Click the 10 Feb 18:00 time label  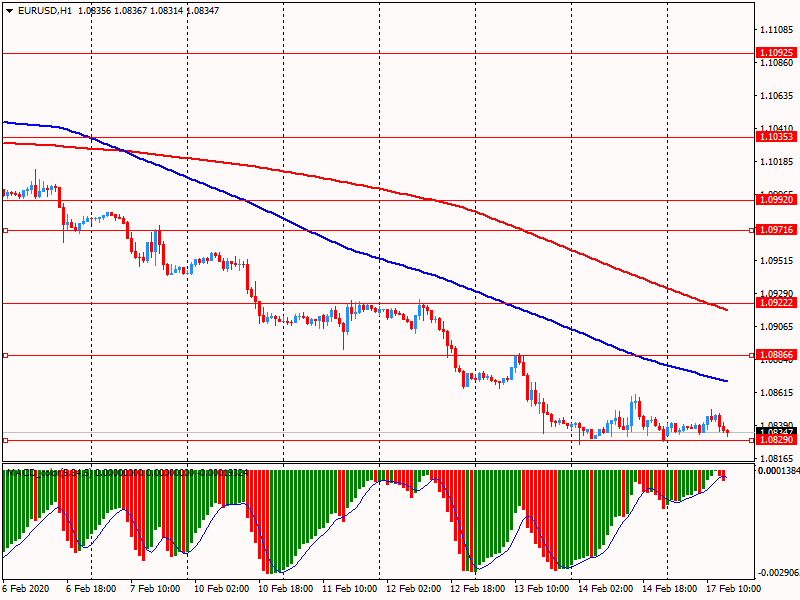pyautogui.click(x=286, y=588)
